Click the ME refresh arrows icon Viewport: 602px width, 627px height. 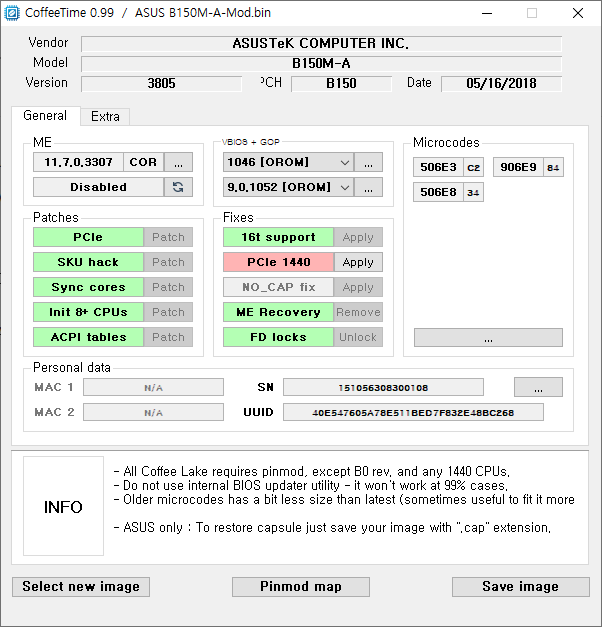pyautogui.click(x=178, y=187)
